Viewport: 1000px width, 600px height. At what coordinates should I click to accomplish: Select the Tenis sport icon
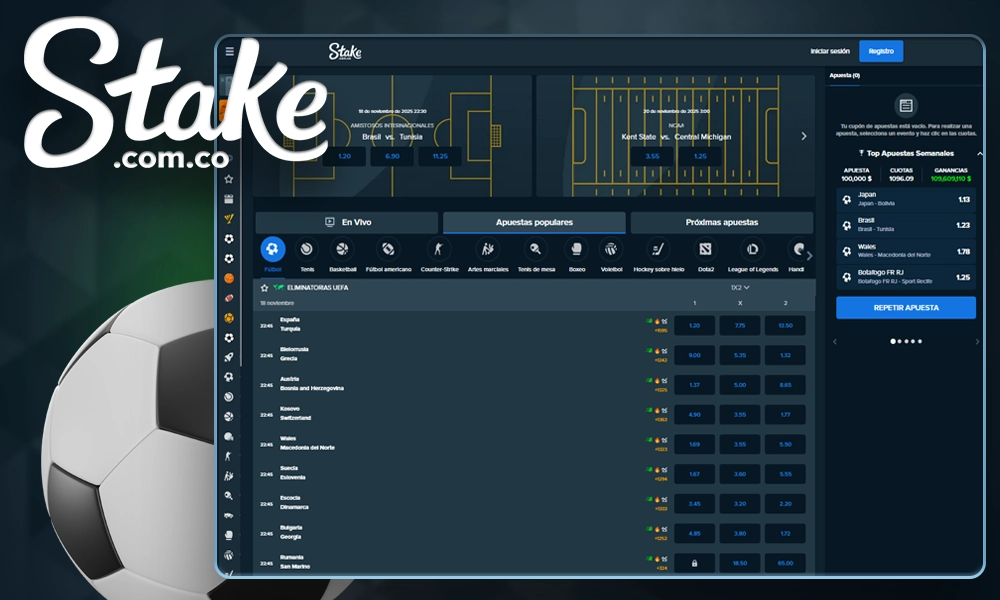coord(307,250)
